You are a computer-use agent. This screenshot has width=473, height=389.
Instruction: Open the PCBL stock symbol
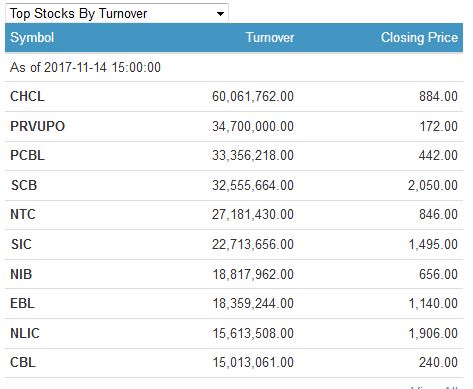27,155
